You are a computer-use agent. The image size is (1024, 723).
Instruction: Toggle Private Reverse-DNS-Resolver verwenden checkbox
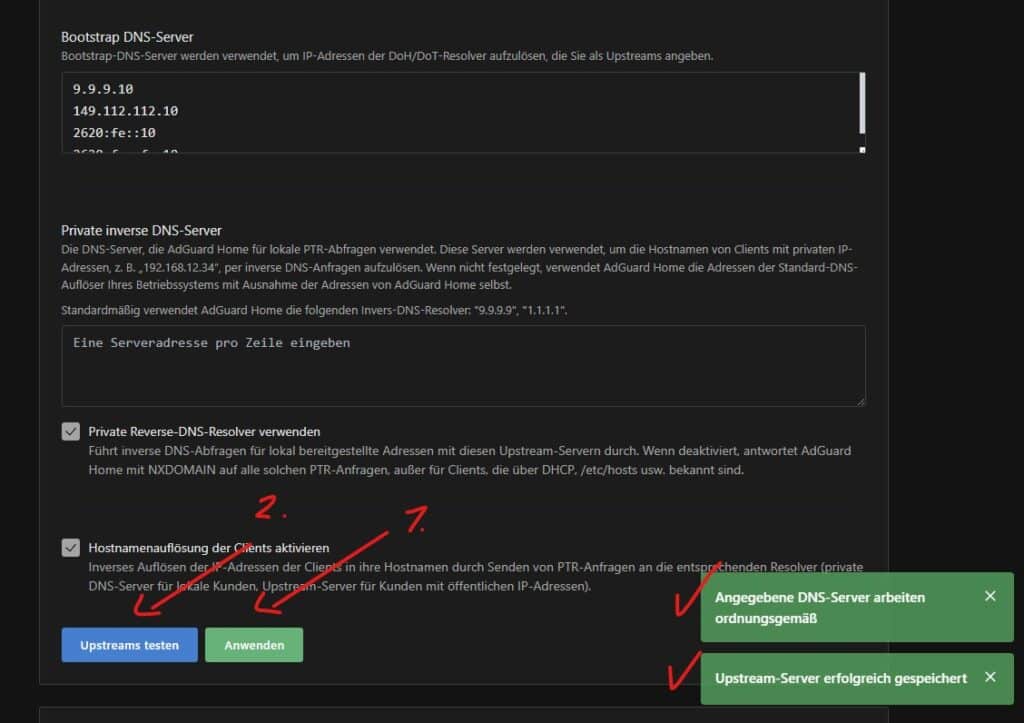[x=71, y=431]
